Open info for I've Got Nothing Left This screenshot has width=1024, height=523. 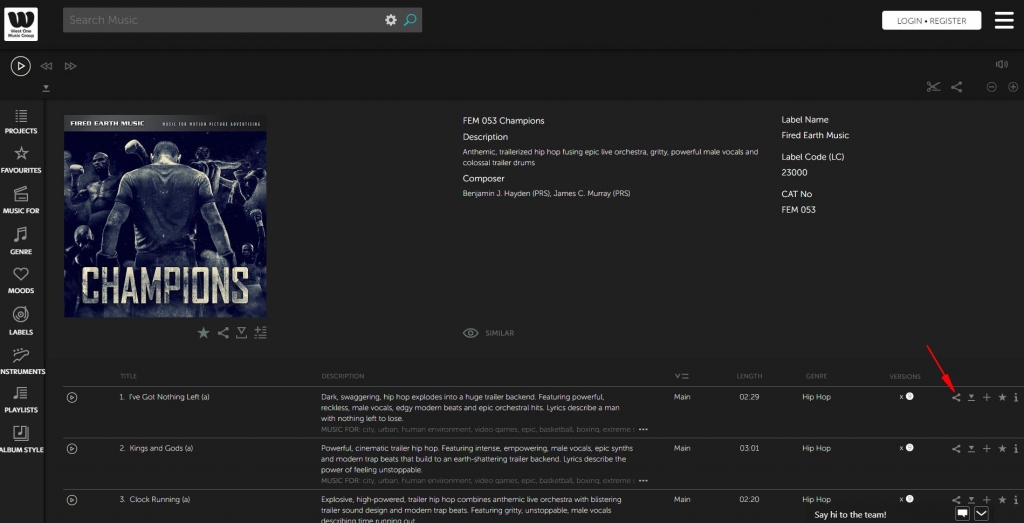pos(1016,397)
